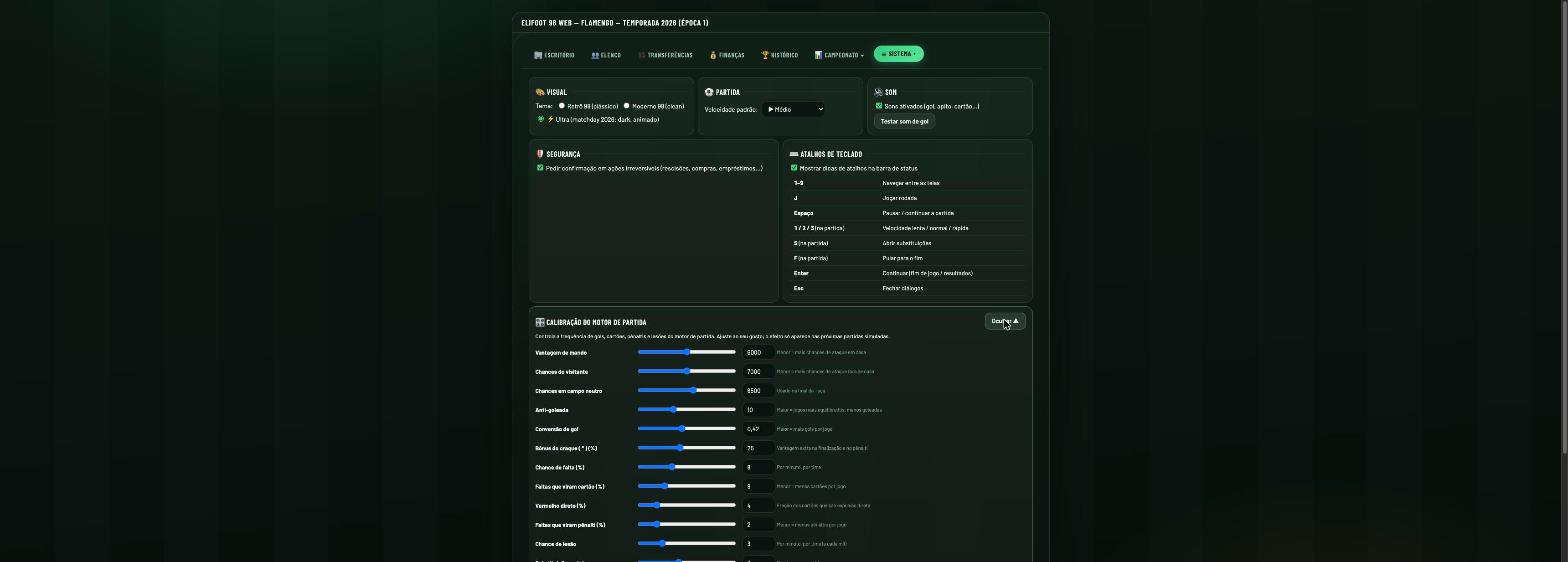
Task: Click the 'Velocidade lenta / normal / rápida' row
Action: point(908,228)
